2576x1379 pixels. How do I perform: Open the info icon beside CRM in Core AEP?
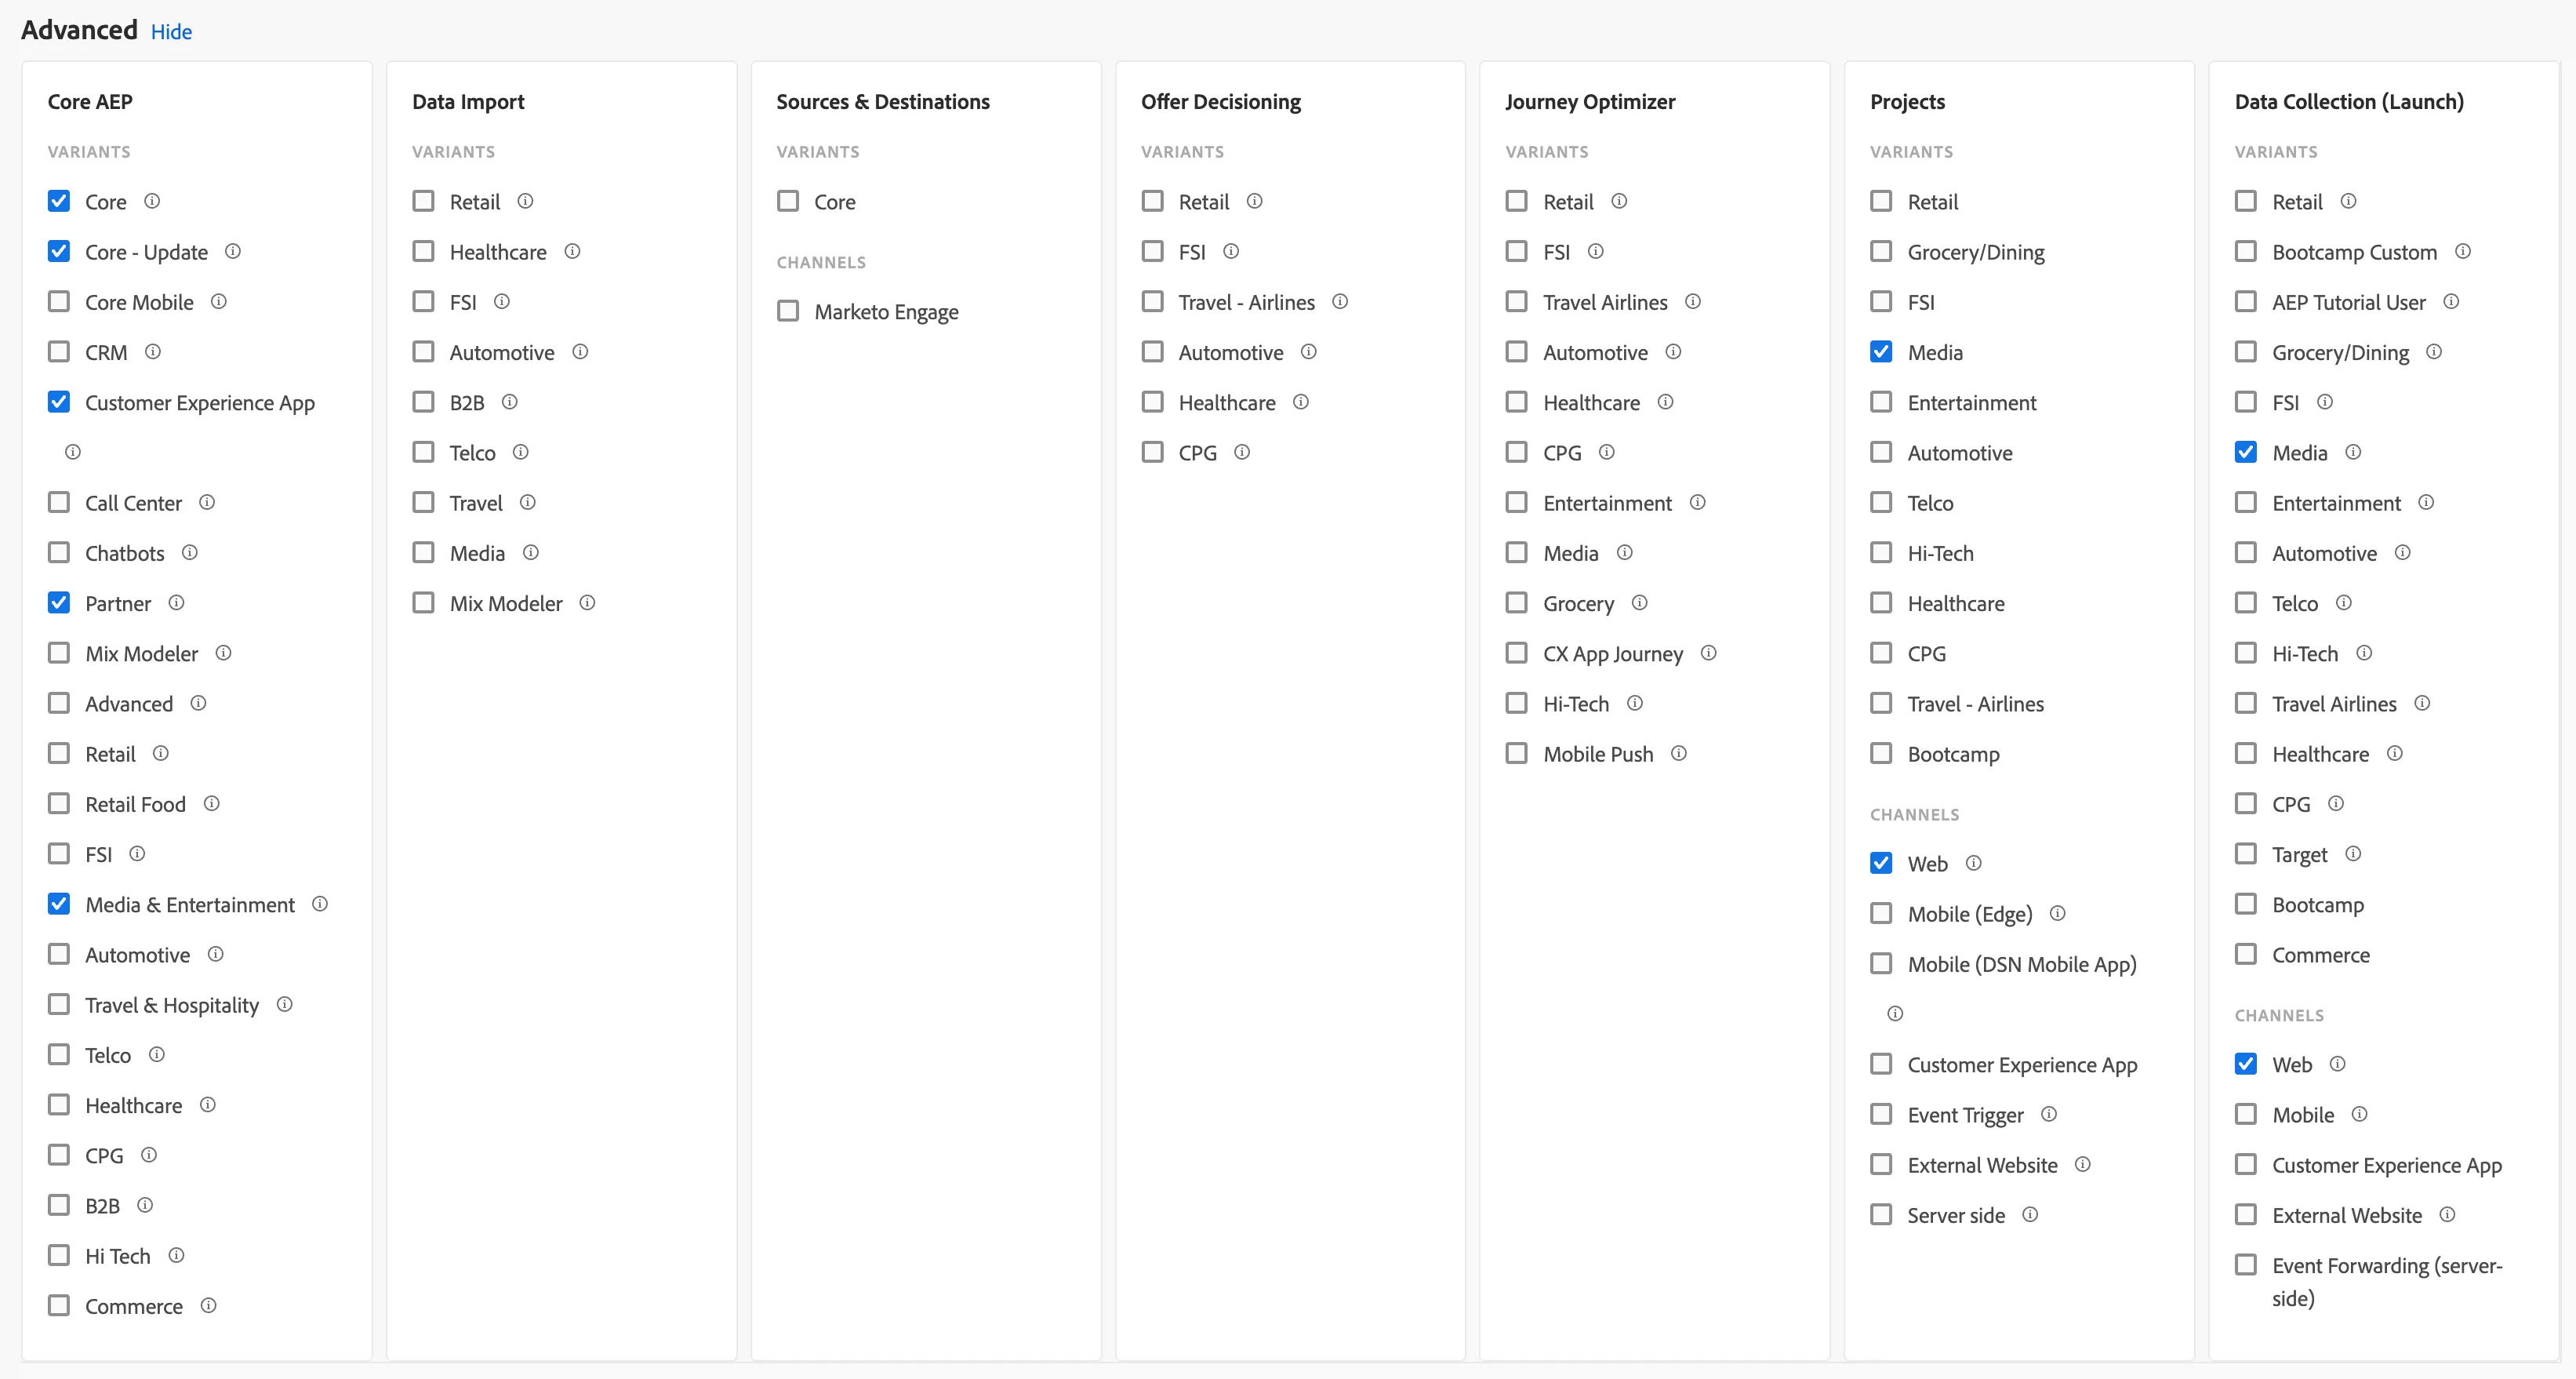152,352
